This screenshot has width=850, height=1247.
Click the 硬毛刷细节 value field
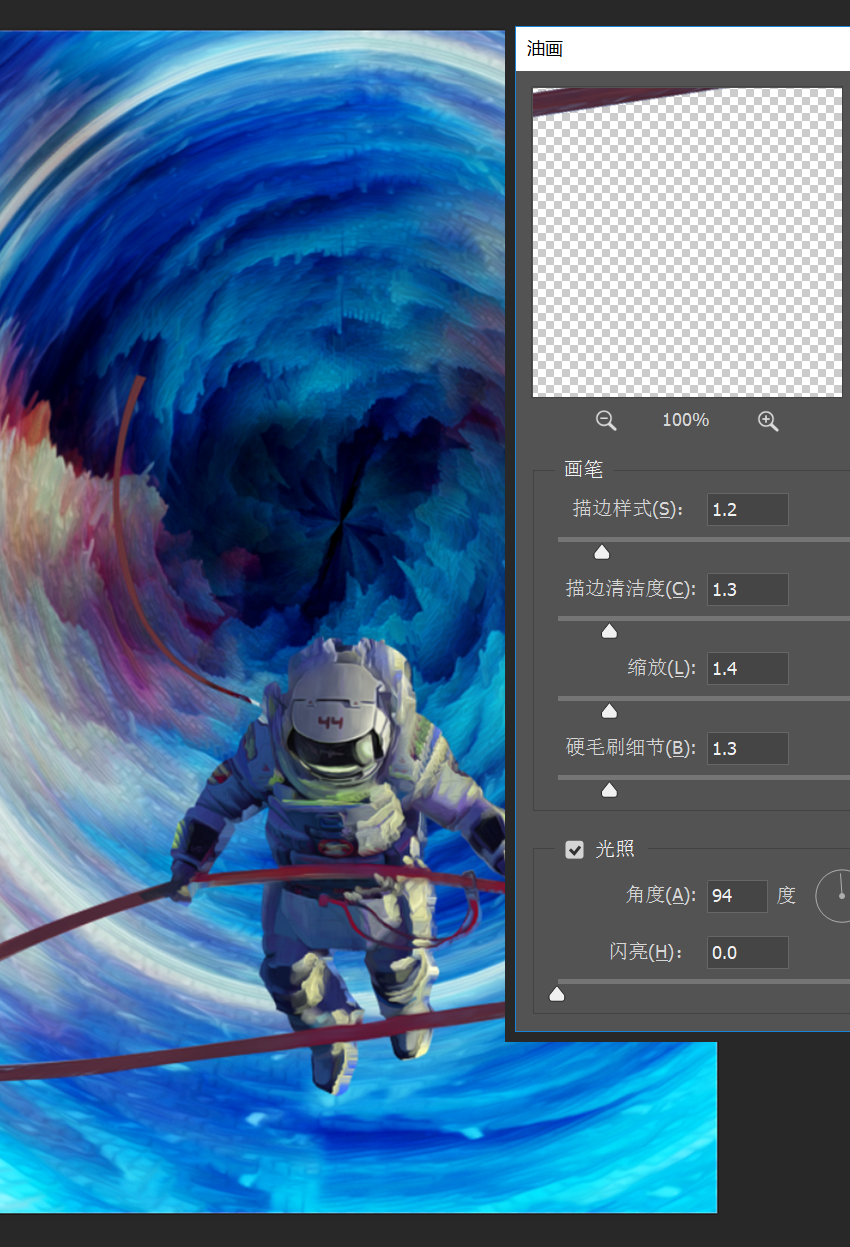tap(748, 748)
